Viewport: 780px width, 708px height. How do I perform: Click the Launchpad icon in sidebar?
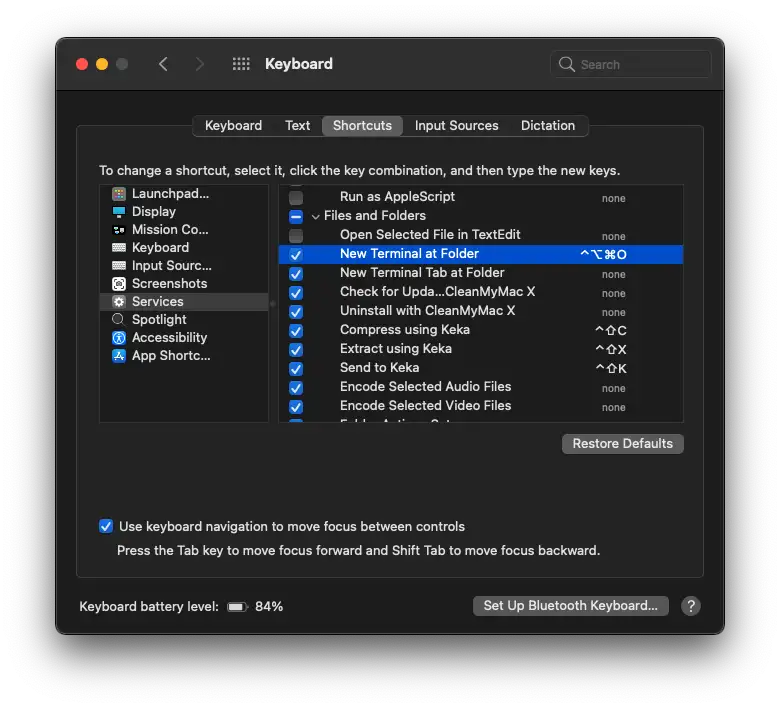click(119, 194)
